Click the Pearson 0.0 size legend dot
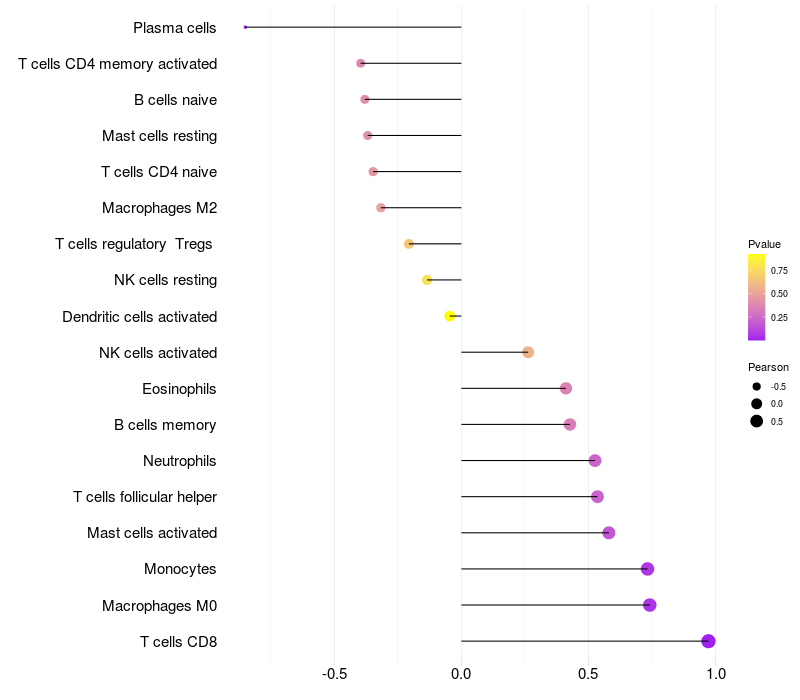The height and width of the screenshot is (700, 800). (757, 403)
